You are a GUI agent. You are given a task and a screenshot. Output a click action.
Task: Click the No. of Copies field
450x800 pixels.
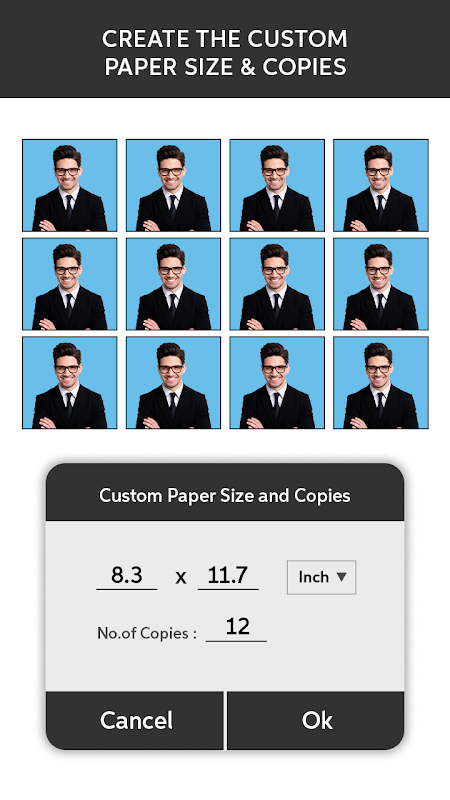point(236,628)
